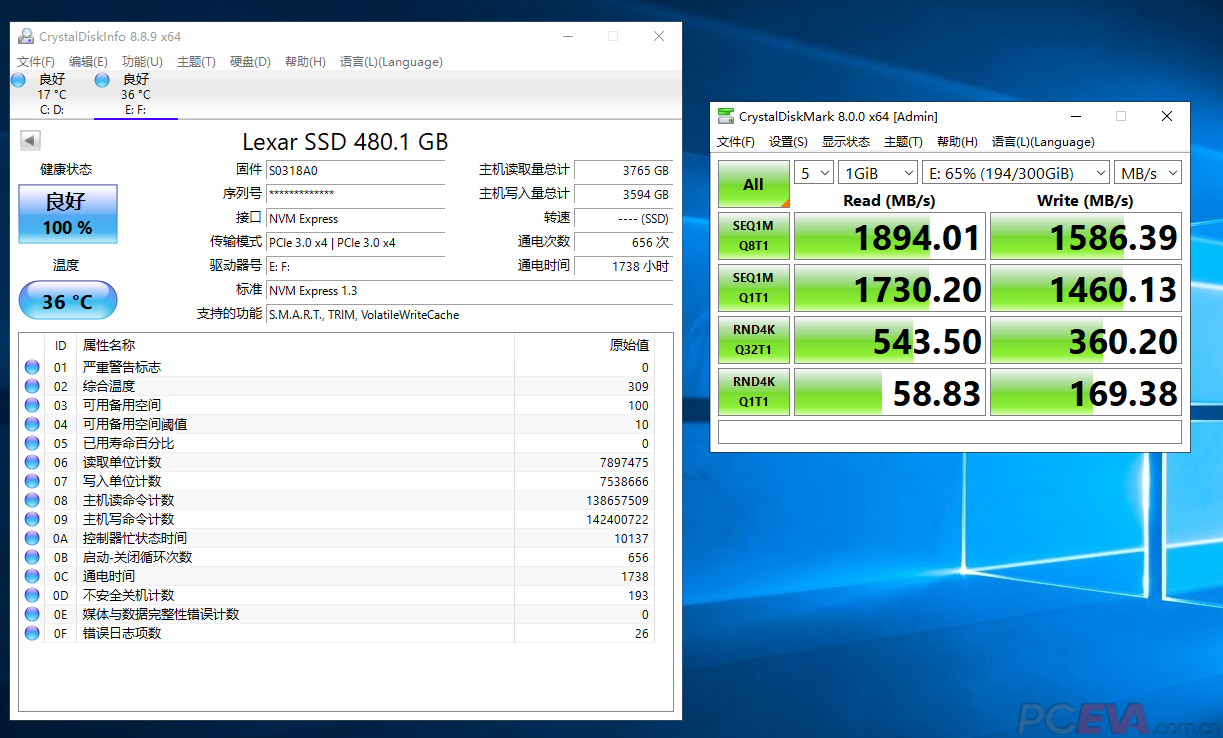Image resolution: width=1223 pixels, height=738 pixels.
Task: Click the green All benchmark button
Action: coord(753,184)
